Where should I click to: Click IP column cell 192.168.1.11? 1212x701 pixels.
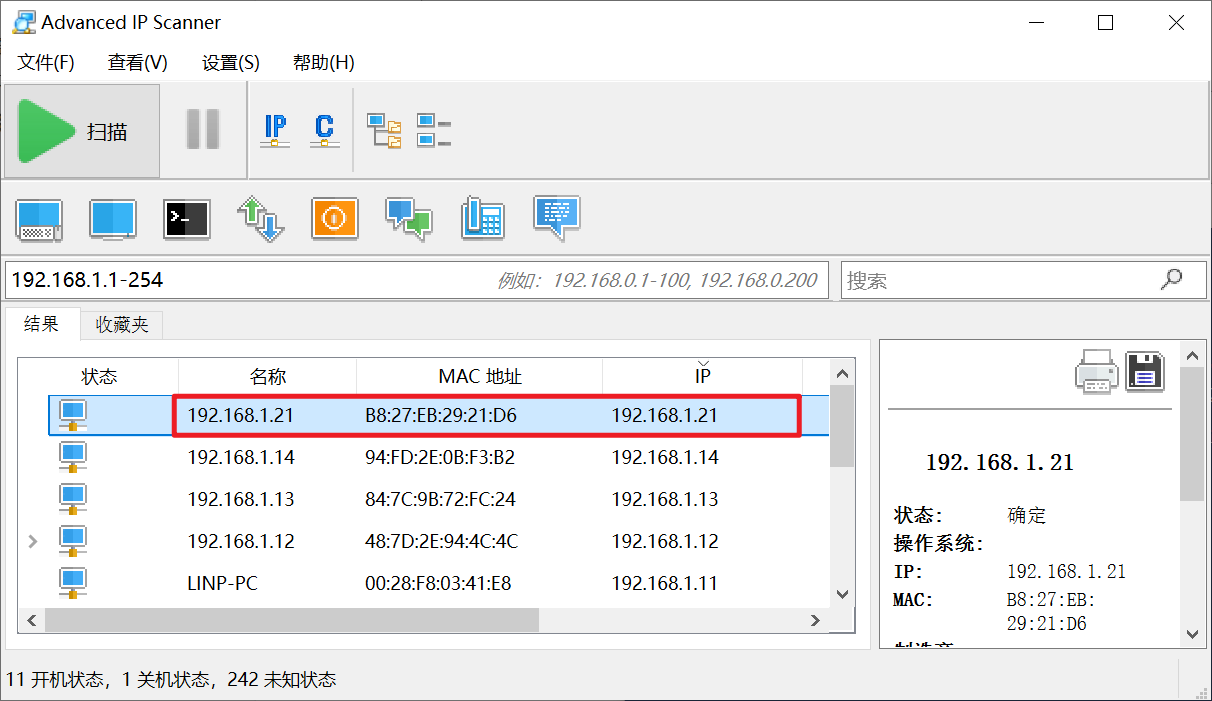665,583
